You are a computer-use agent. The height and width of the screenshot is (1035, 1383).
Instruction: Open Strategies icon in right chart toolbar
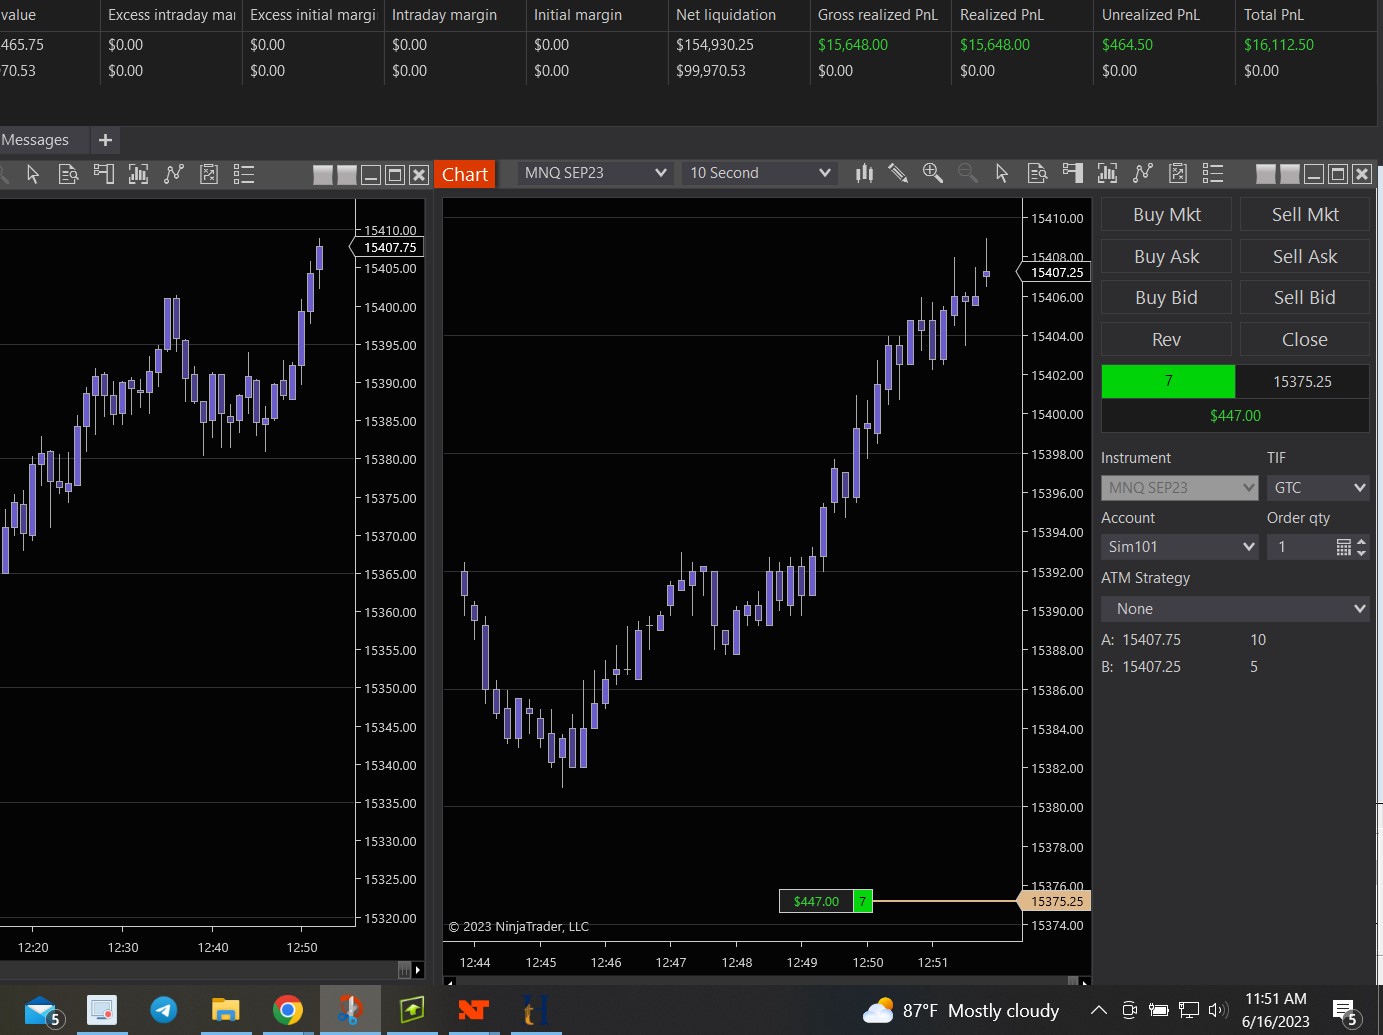click(1178, 174)
